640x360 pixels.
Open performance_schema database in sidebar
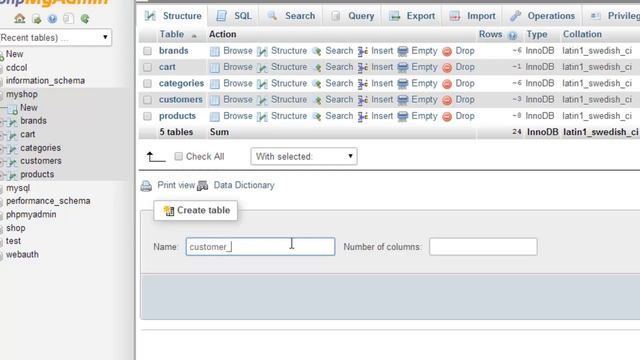coord(48,201)
